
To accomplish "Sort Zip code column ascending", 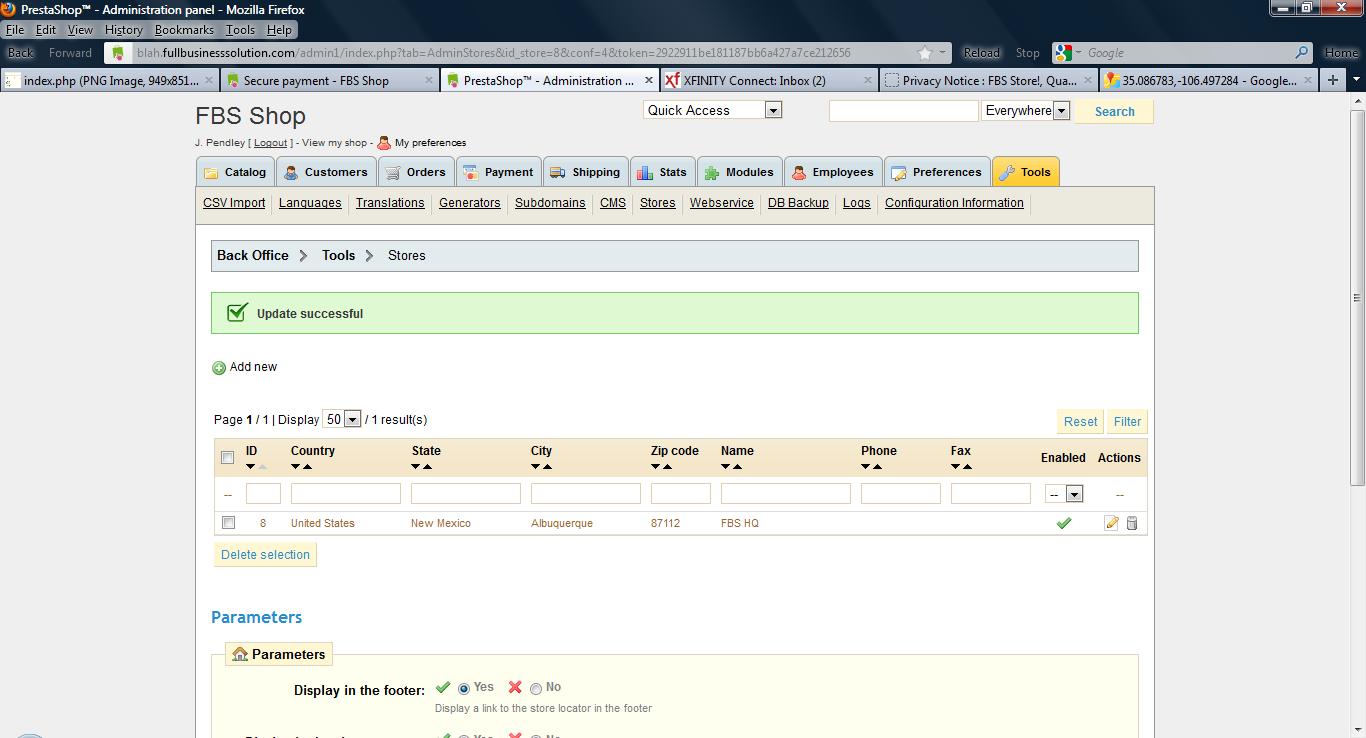I will [668, 467].
